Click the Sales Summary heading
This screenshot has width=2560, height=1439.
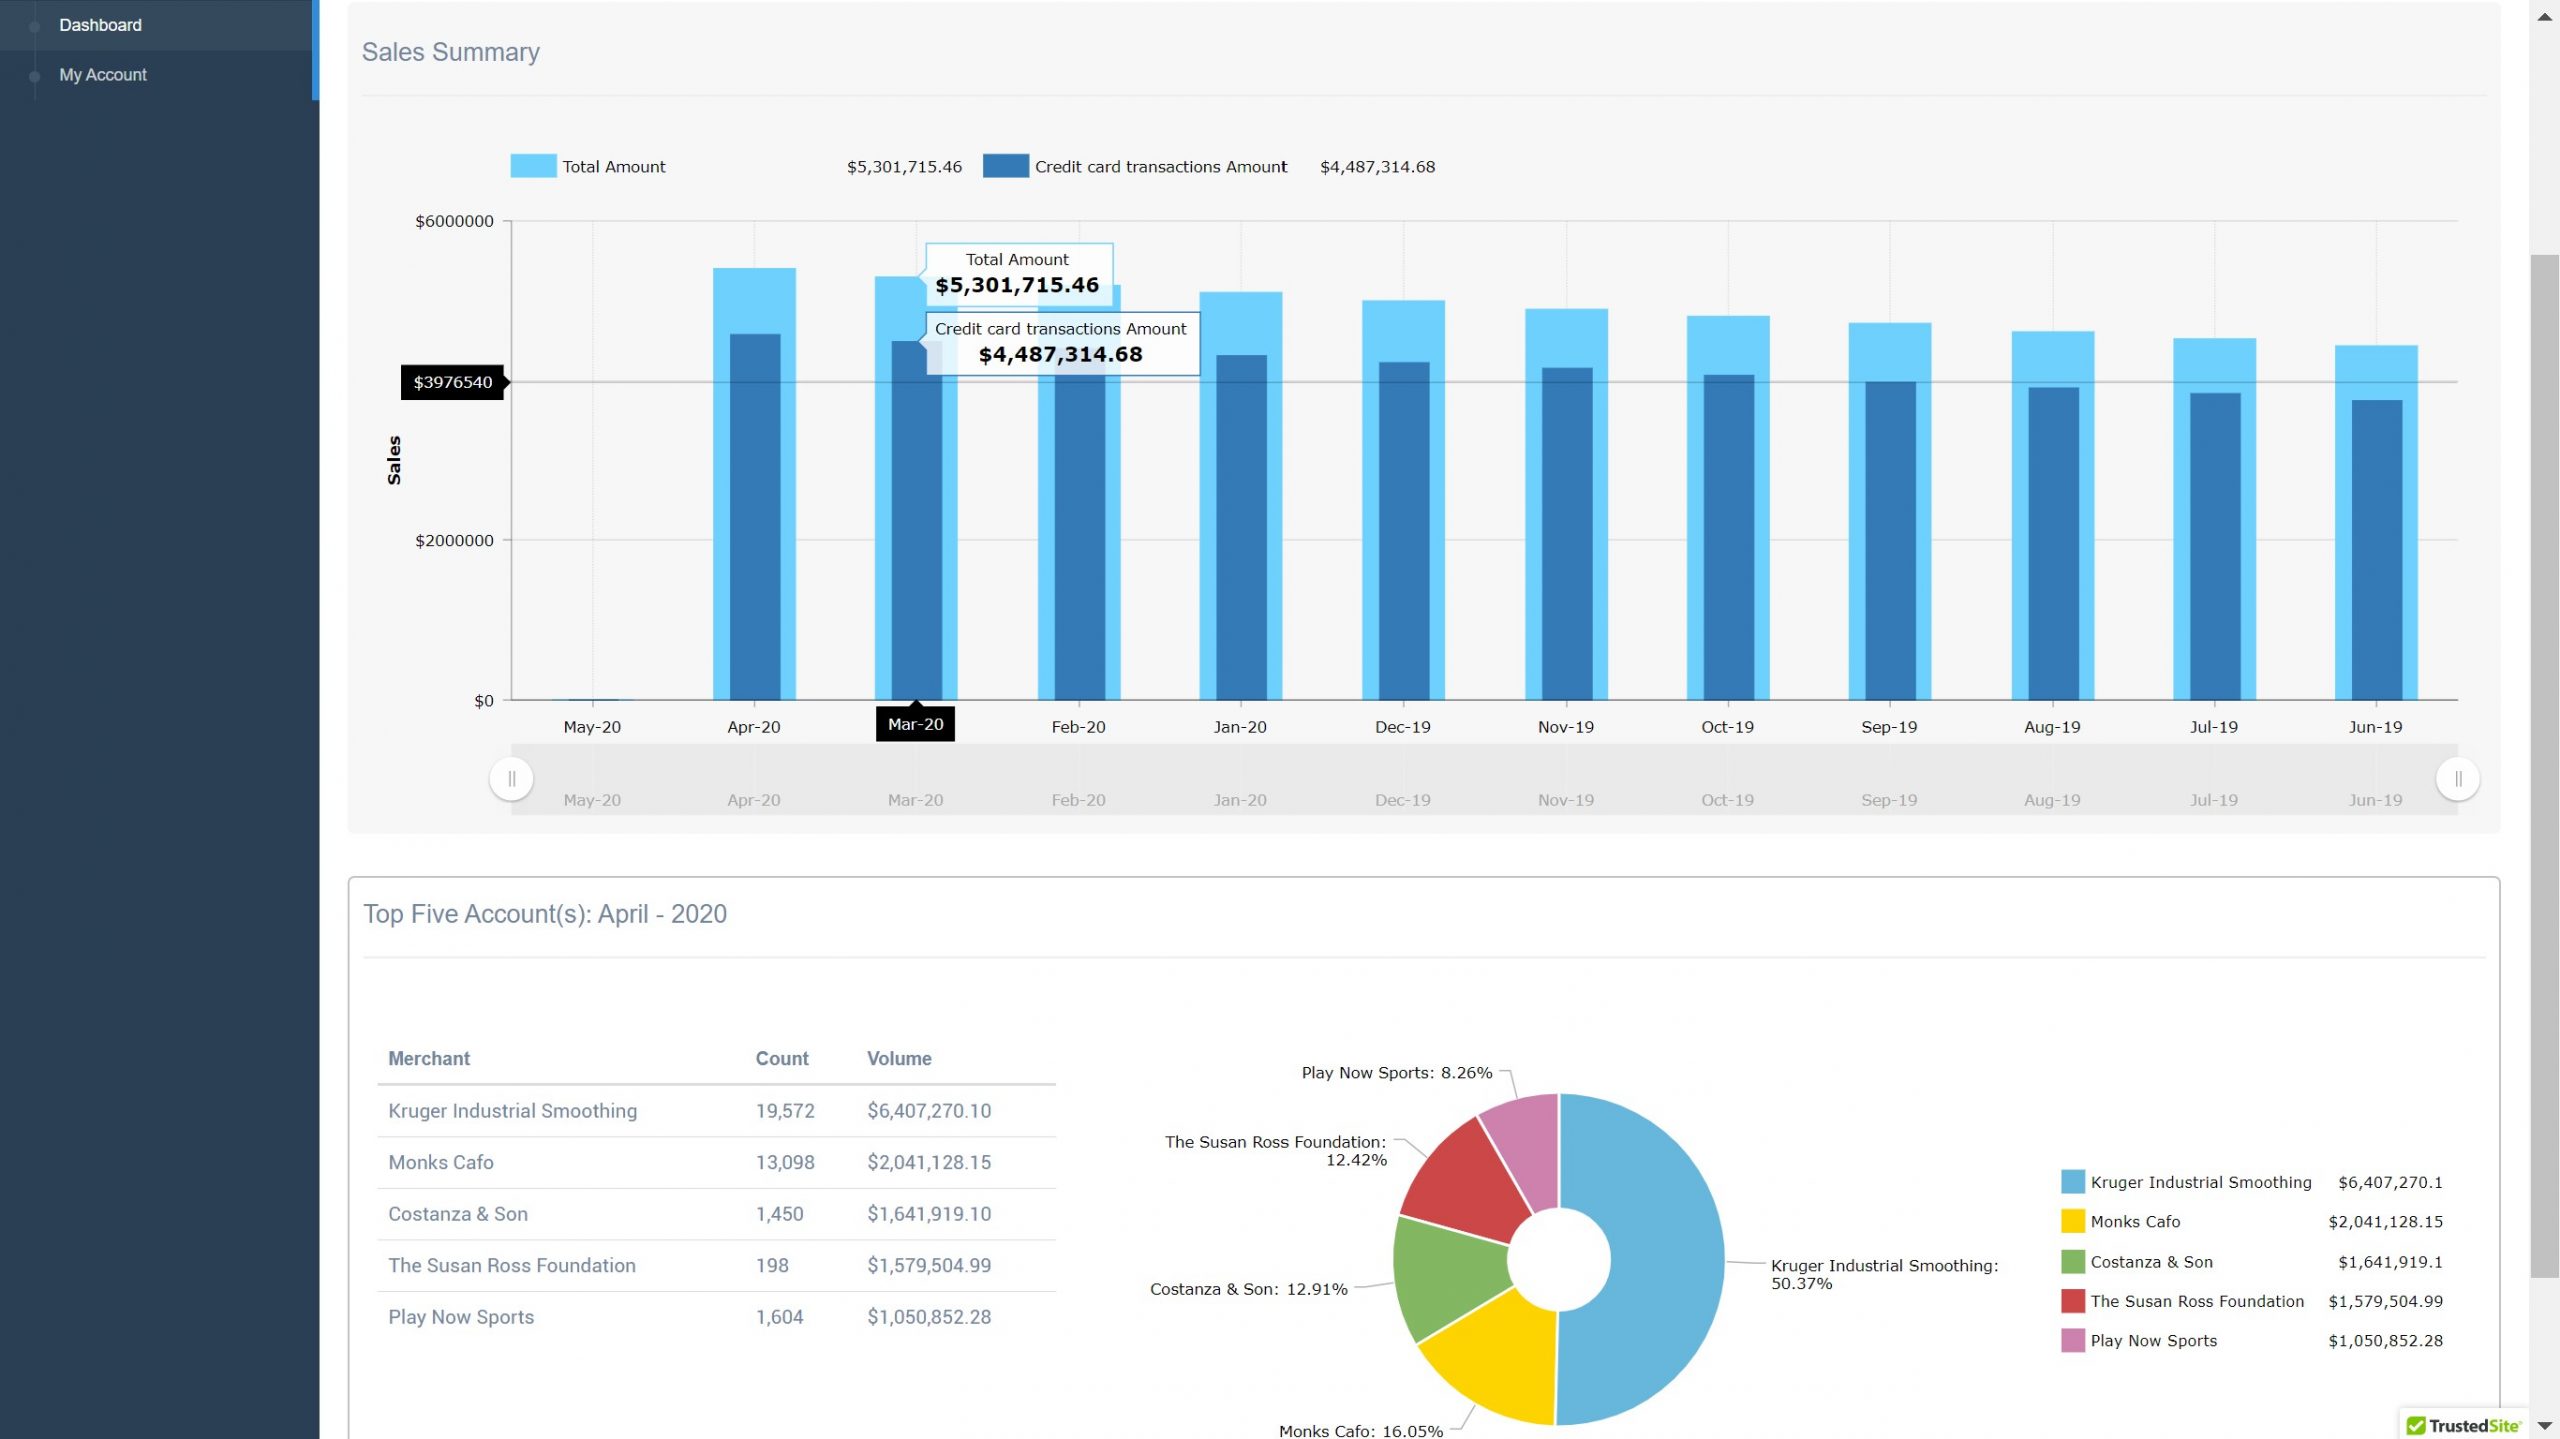(450, 52)
